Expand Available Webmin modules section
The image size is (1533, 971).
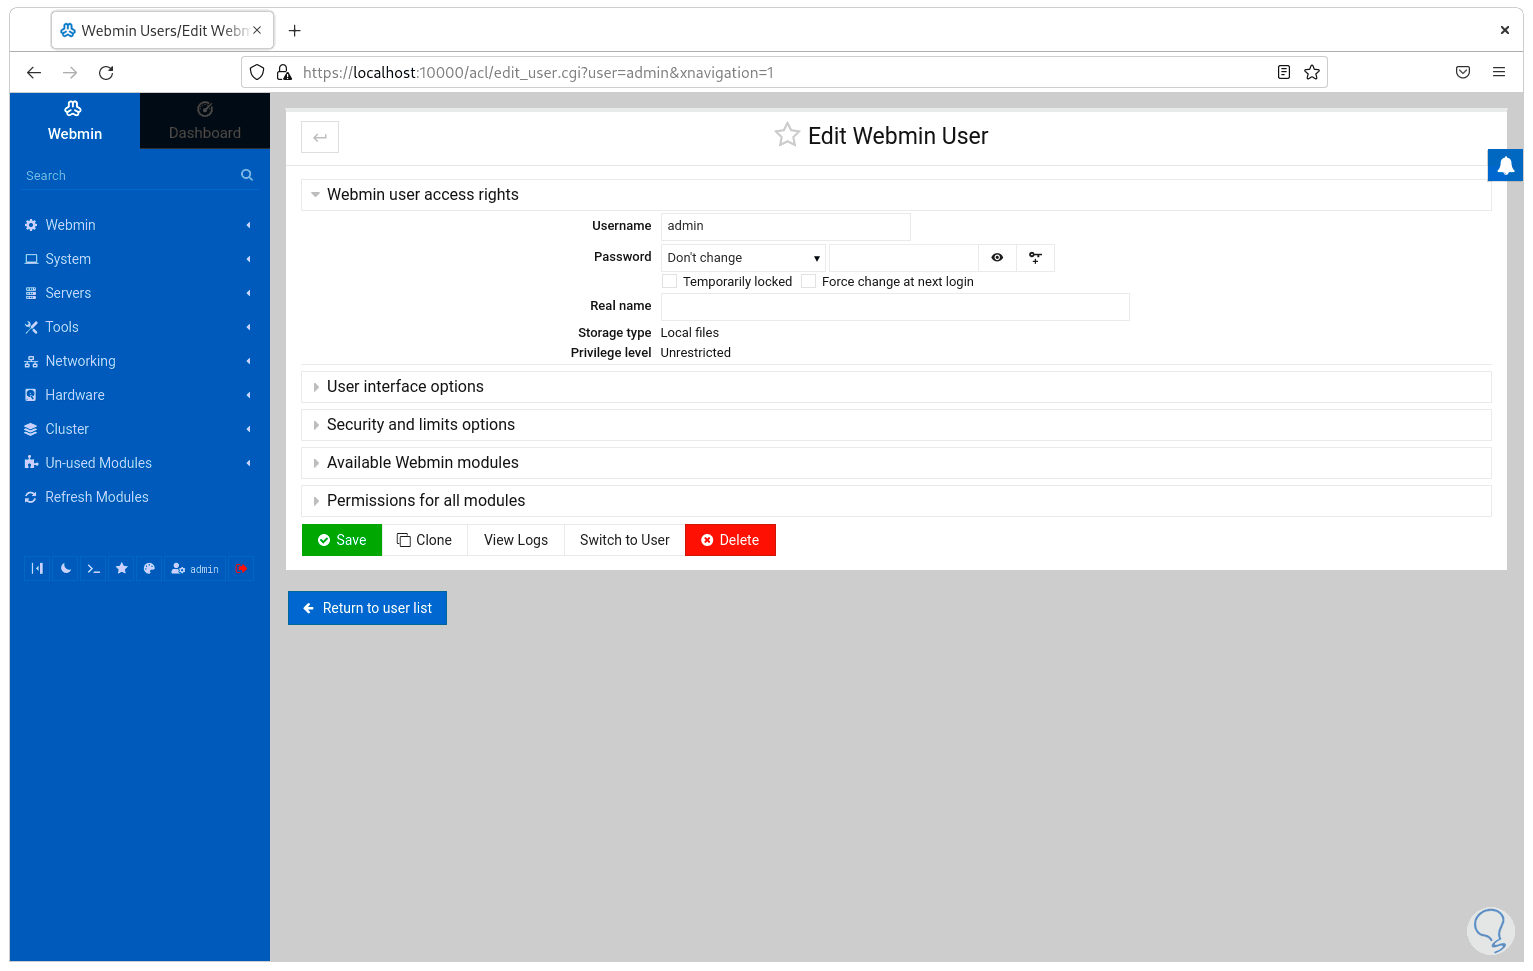(x=896, y=463)
